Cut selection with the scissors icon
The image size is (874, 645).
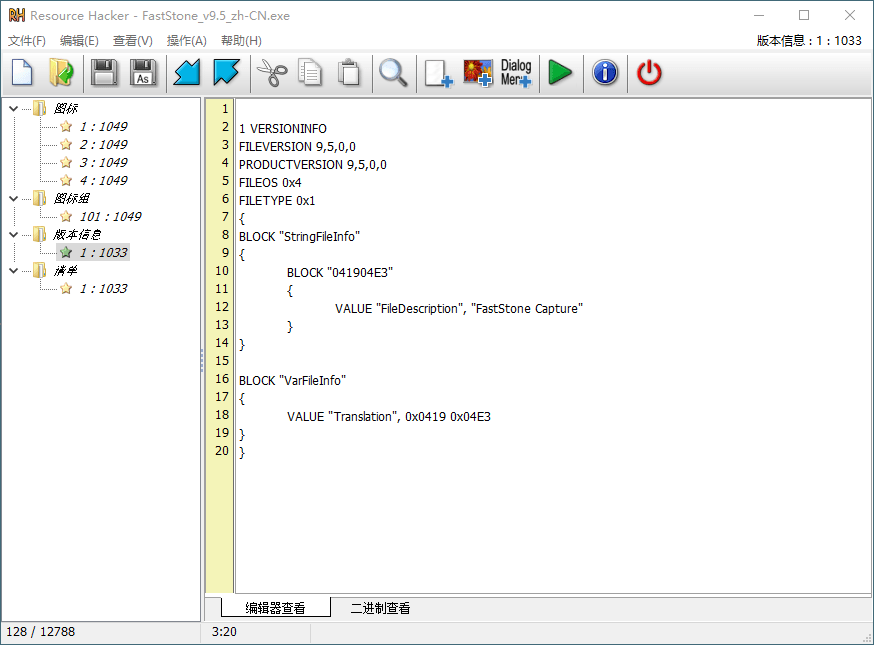click(271, 72)
